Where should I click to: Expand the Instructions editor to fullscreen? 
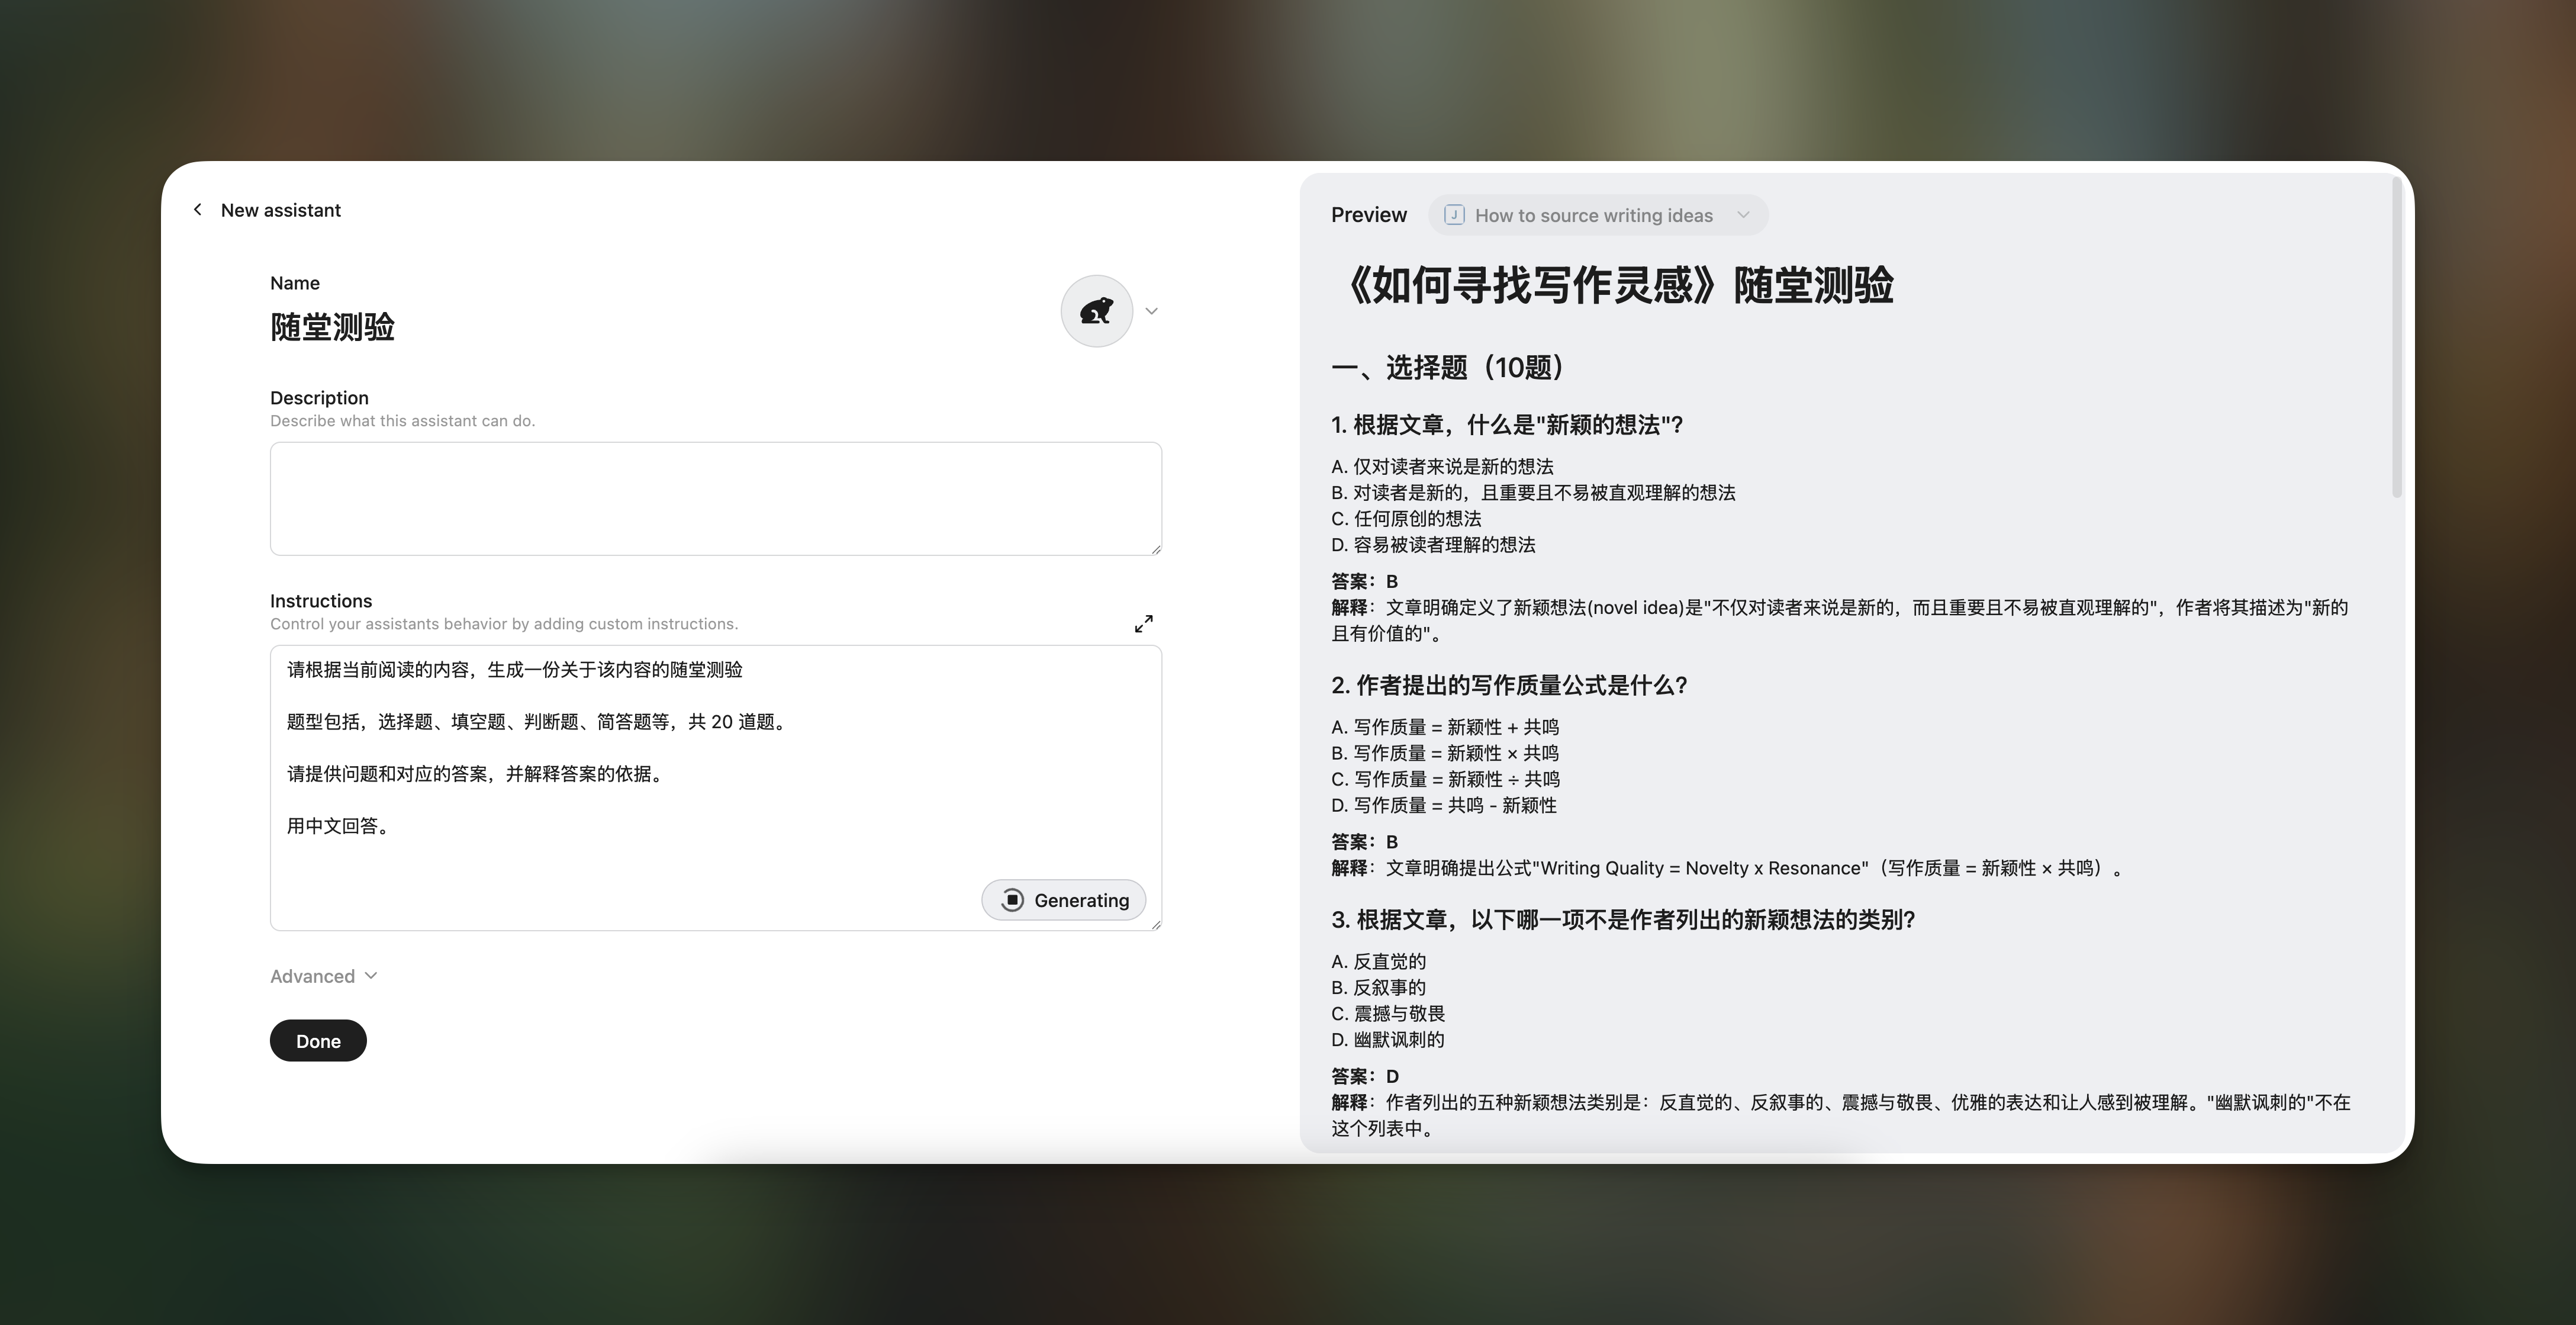[x=1144, y=624]
